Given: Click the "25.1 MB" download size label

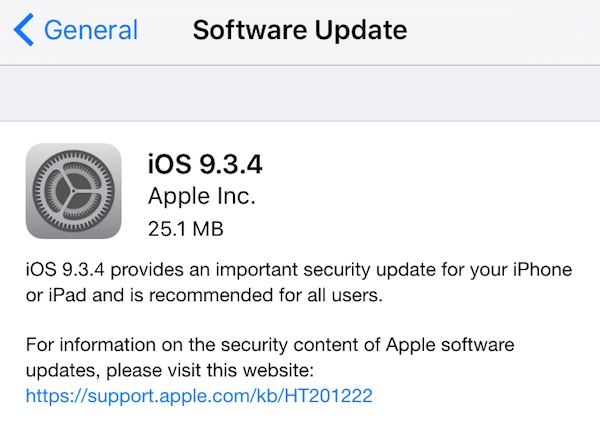Looking at the screenshot, I should click(185, 228).
